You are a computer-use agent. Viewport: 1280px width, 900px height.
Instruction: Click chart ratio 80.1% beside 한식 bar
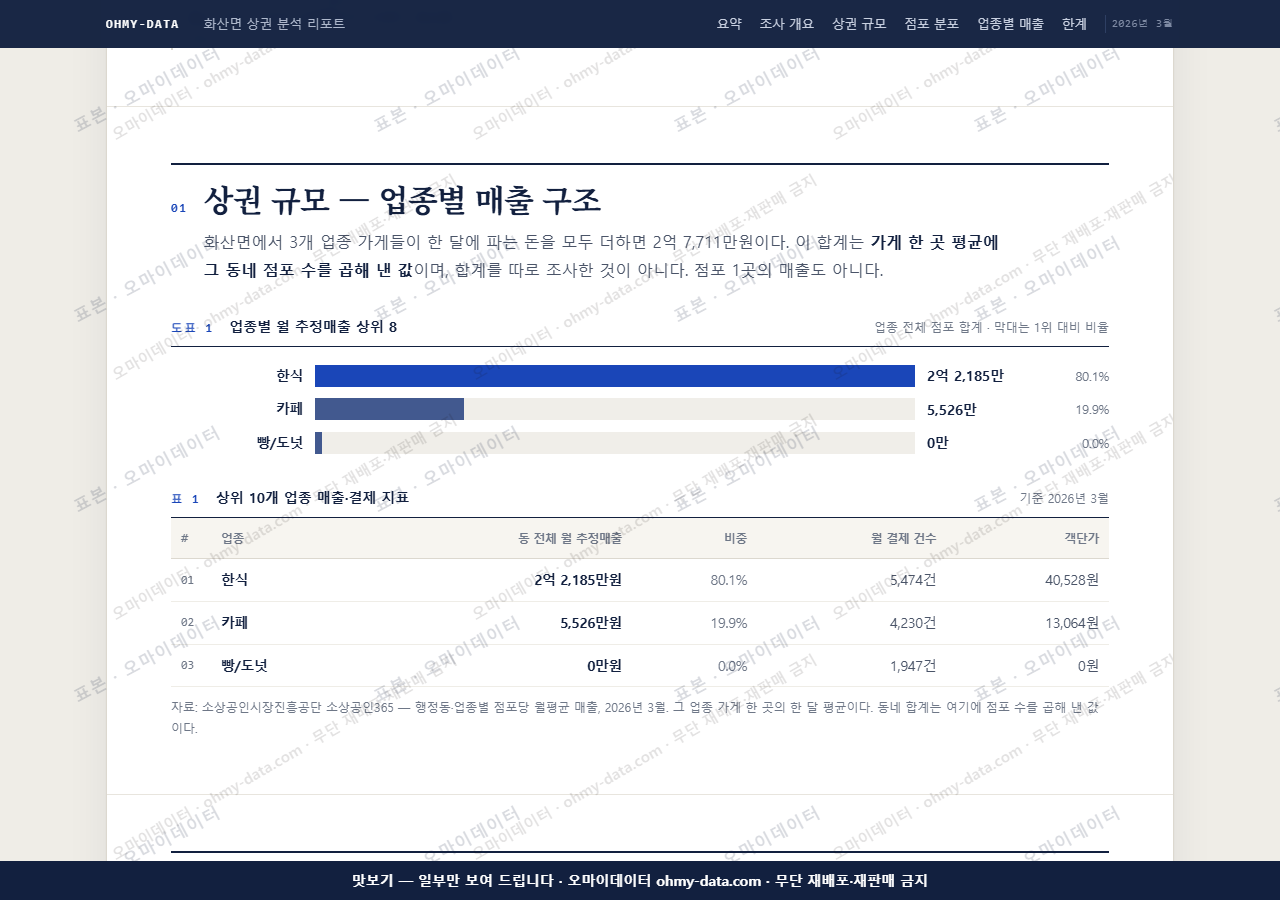(1092, 377)
